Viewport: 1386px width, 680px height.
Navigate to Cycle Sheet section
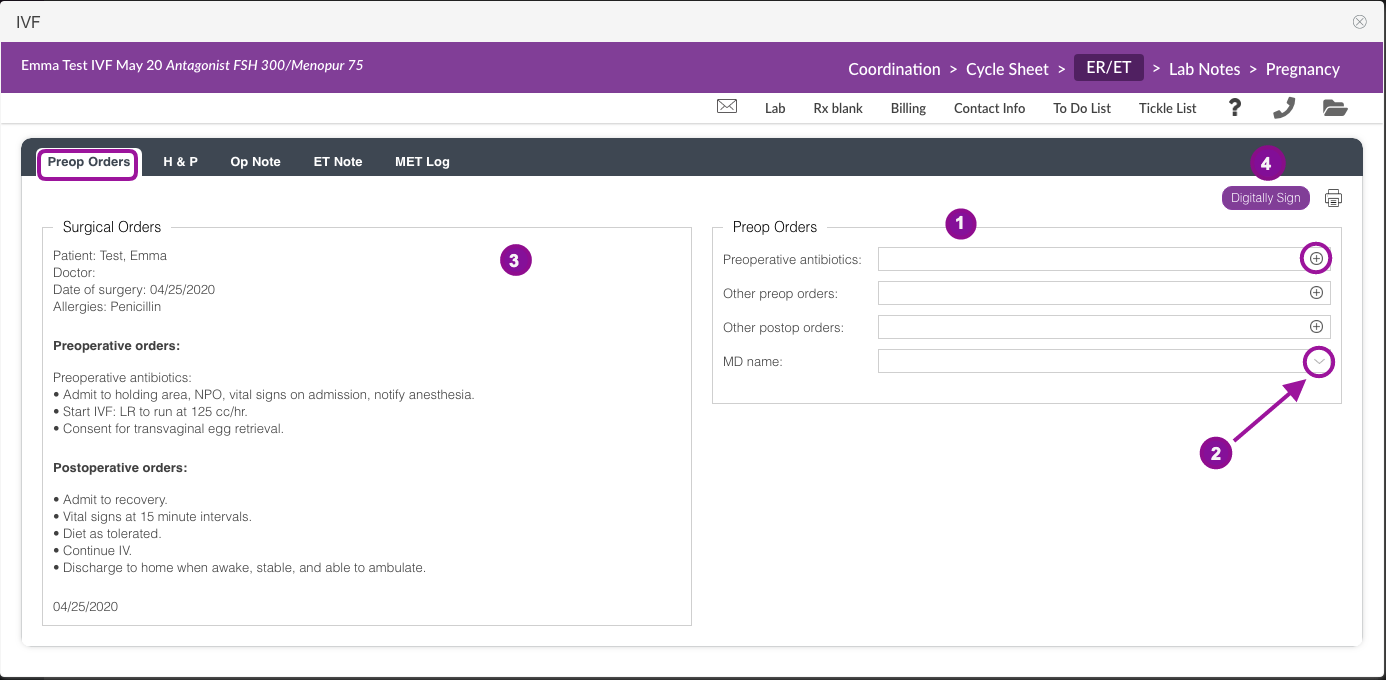pos(1007,69)
